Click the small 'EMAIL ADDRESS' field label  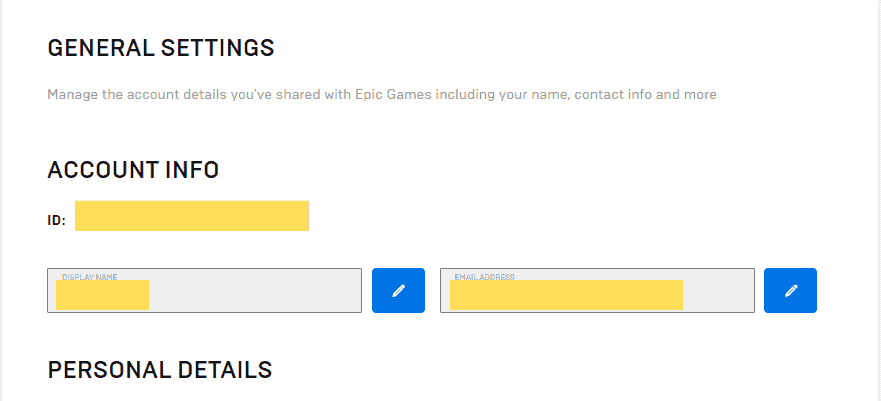click(x=485, y=277)
